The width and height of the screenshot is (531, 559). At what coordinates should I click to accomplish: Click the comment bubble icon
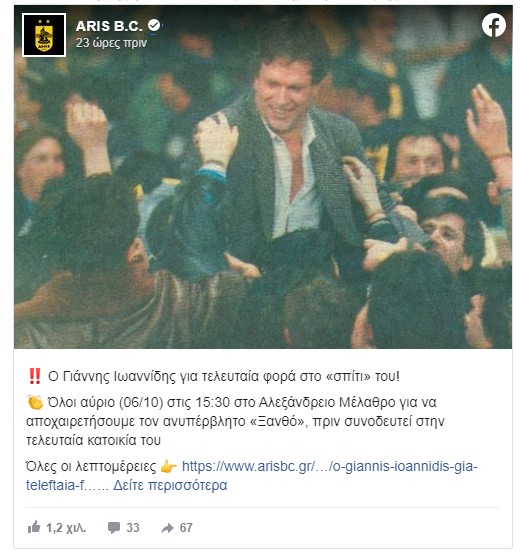[x=114, y=528]
